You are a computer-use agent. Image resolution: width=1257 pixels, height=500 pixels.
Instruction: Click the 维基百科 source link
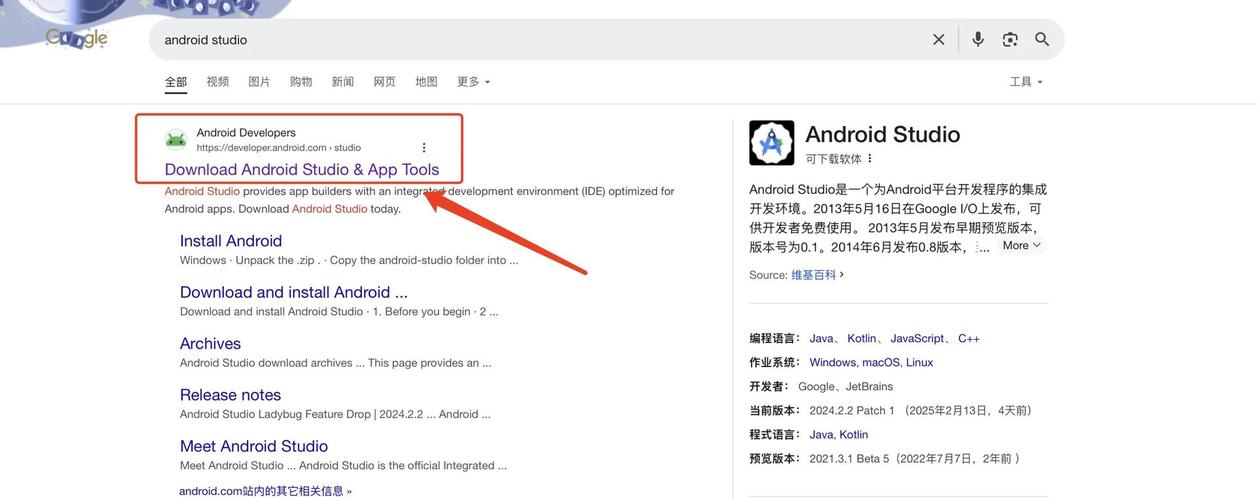813,274
